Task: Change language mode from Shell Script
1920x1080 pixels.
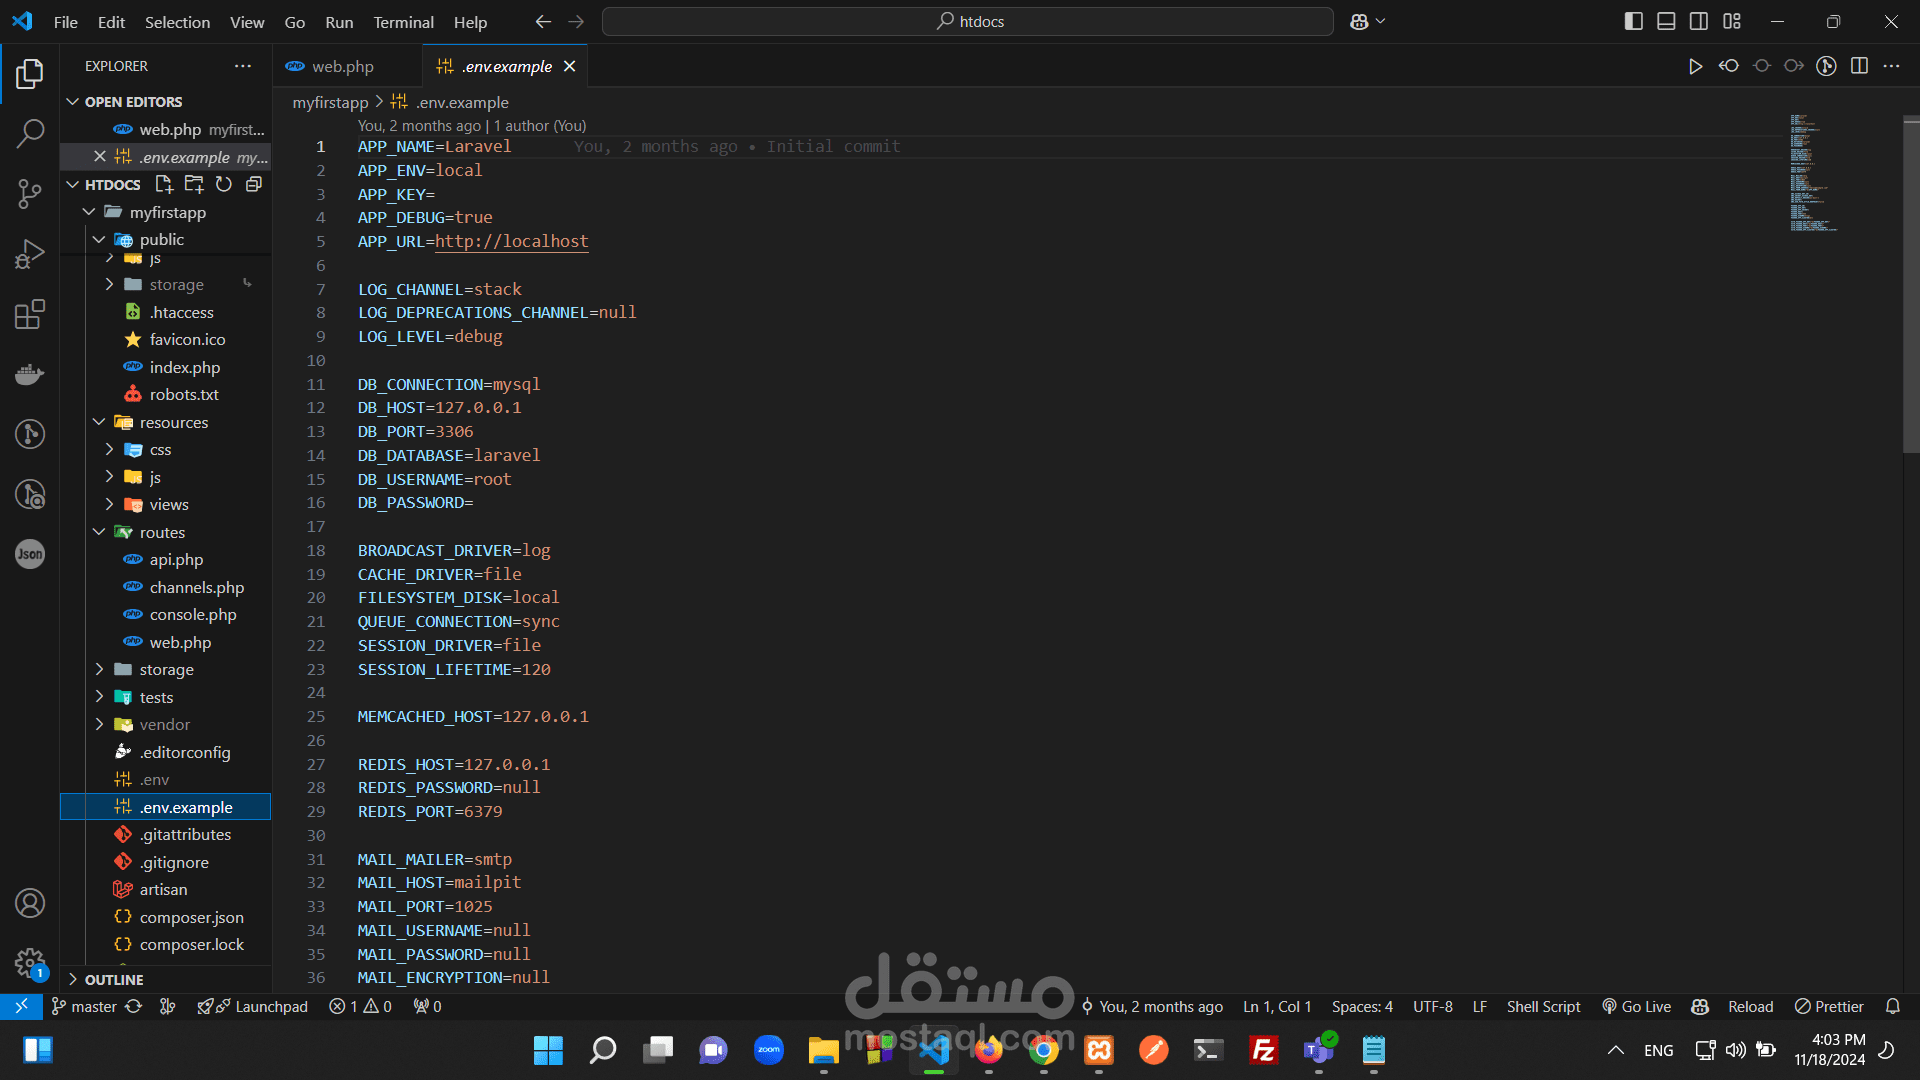Action: 1543,1006
